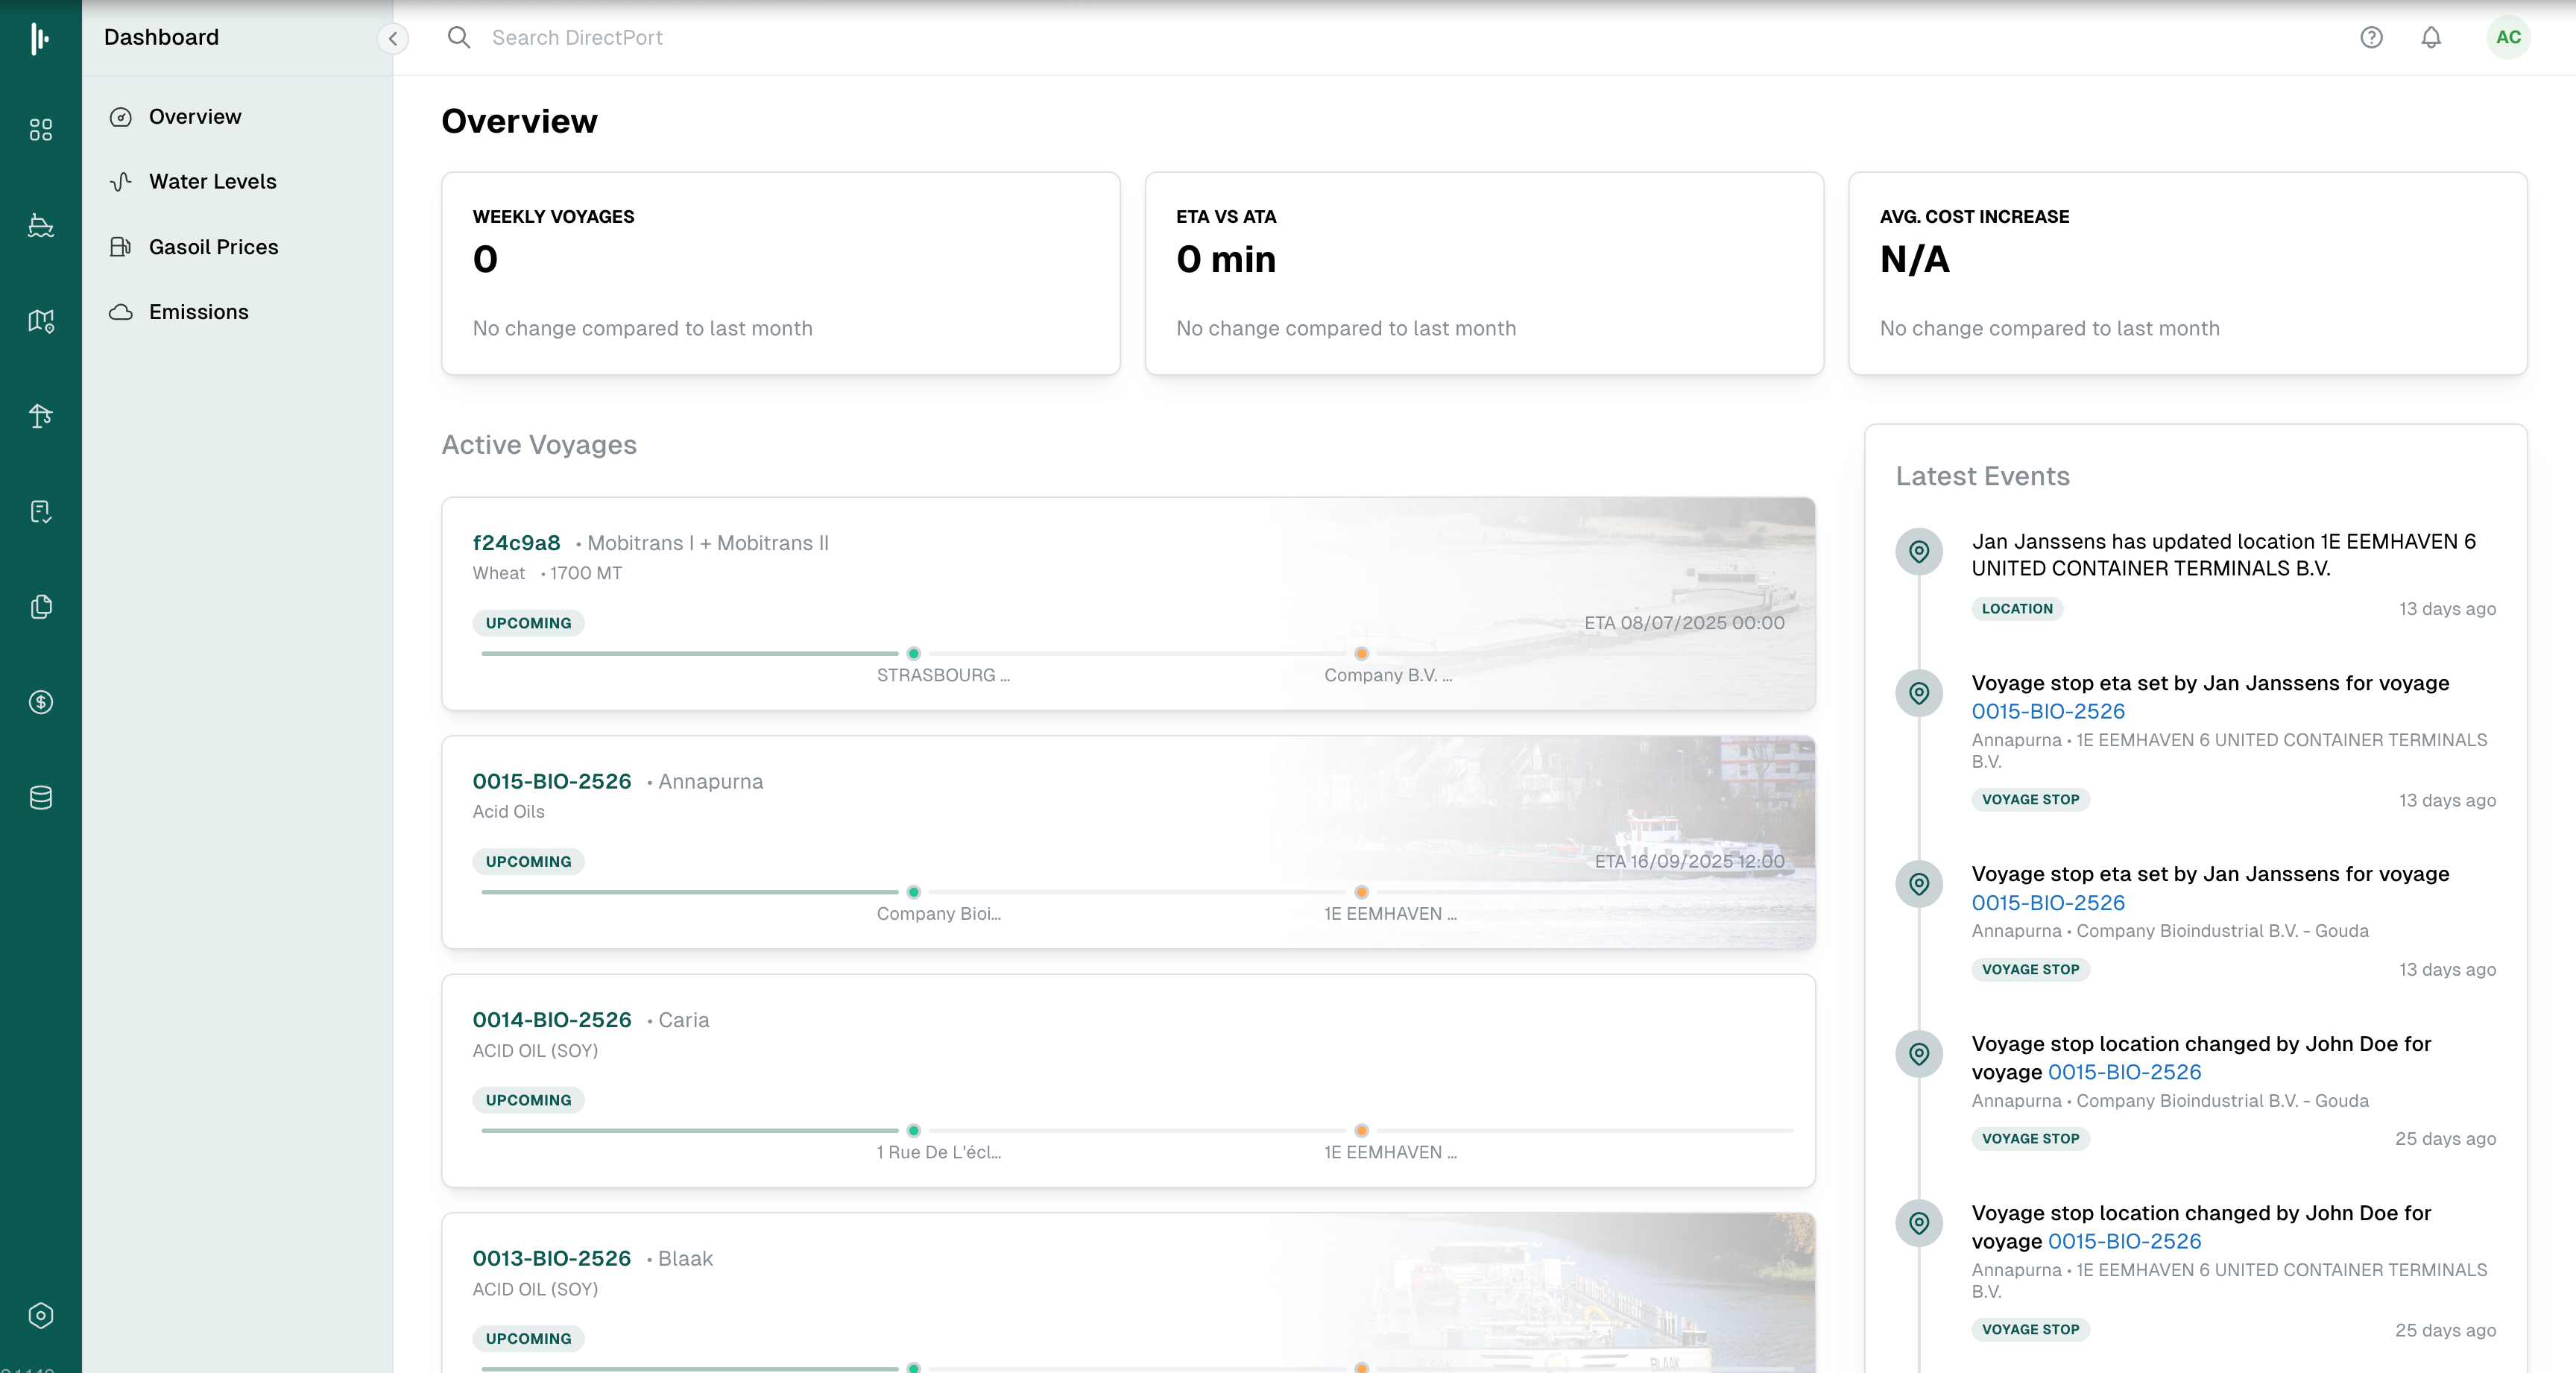Open the document checklist icon in sidebar
The image size is (2576, 1373).
tap(40, 511)
